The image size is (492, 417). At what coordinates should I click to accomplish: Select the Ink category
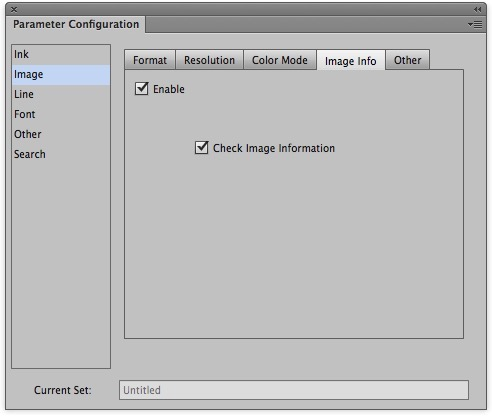coord(61,54)
